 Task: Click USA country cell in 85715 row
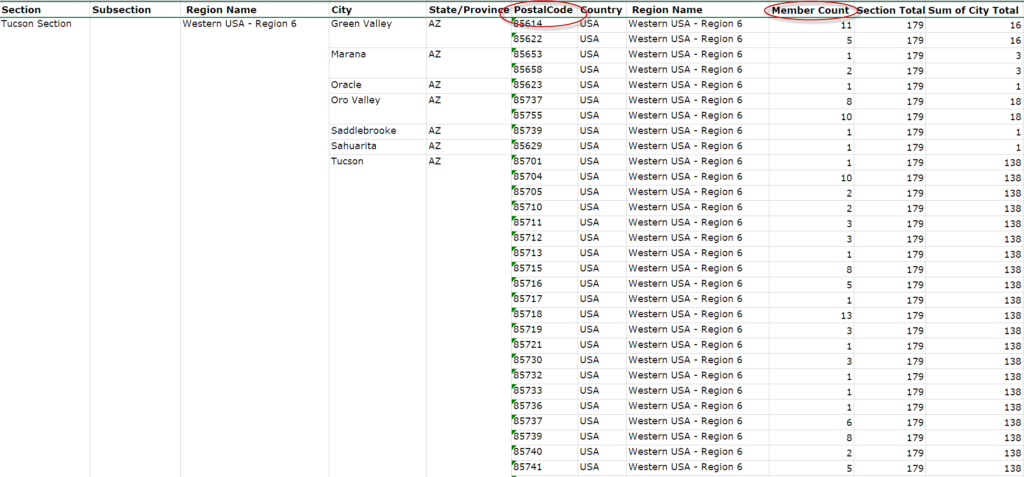(589, 269)
